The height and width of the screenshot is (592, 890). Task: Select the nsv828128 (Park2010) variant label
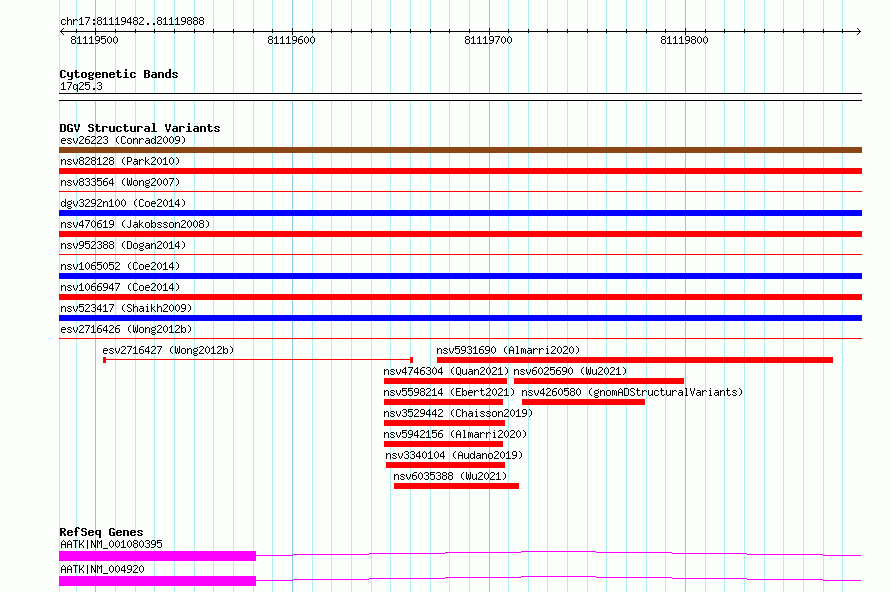point(120,161)
